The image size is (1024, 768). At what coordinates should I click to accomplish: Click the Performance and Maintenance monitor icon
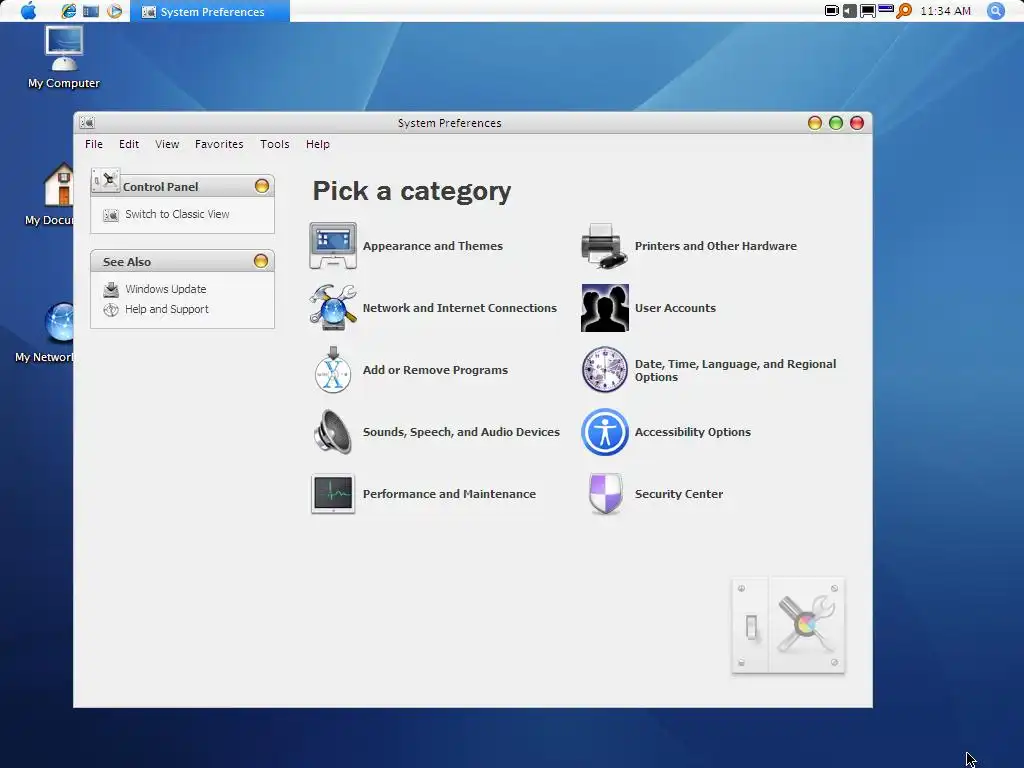tap(333, 494)
